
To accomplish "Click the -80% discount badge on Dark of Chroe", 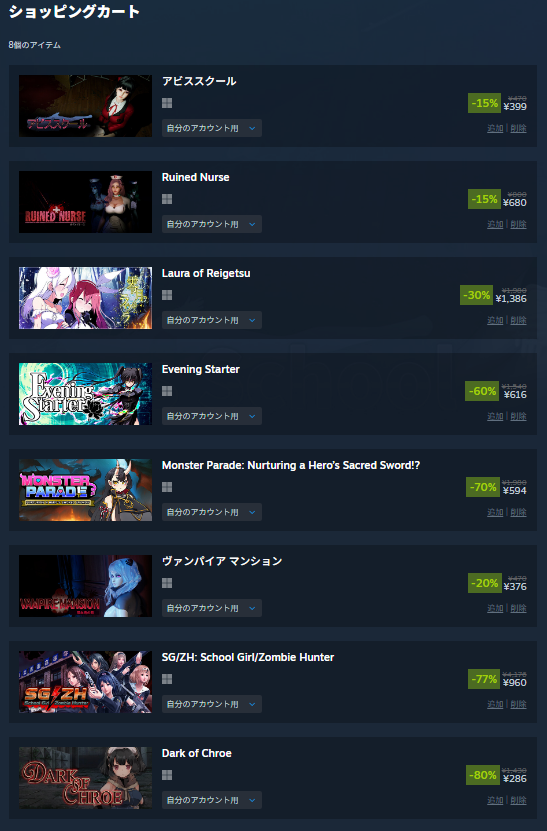I will pyautogui.click(x=483, y=775).
